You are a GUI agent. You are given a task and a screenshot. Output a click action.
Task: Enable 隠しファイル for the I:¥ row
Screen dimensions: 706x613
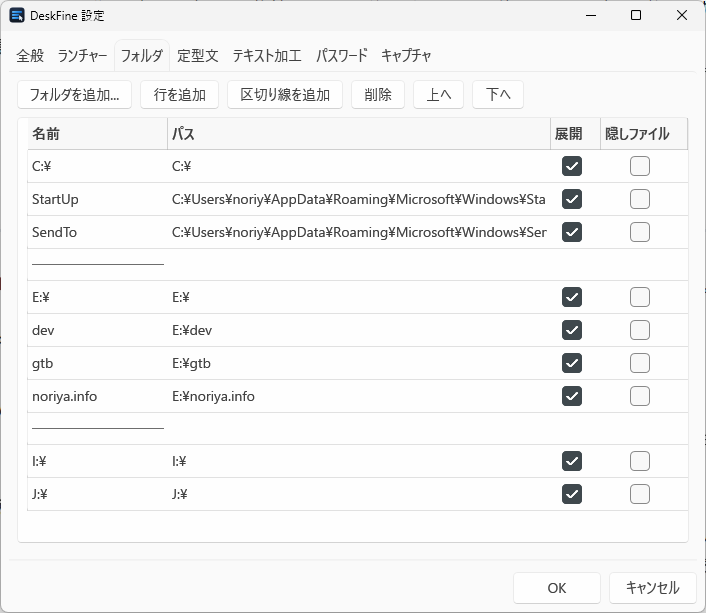(x=640, y=461)
